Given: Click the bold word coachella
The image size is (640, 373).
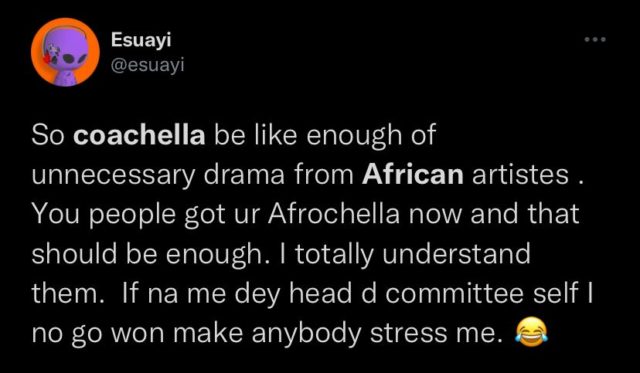Looking at the screenshot, I should click(139, 135).
